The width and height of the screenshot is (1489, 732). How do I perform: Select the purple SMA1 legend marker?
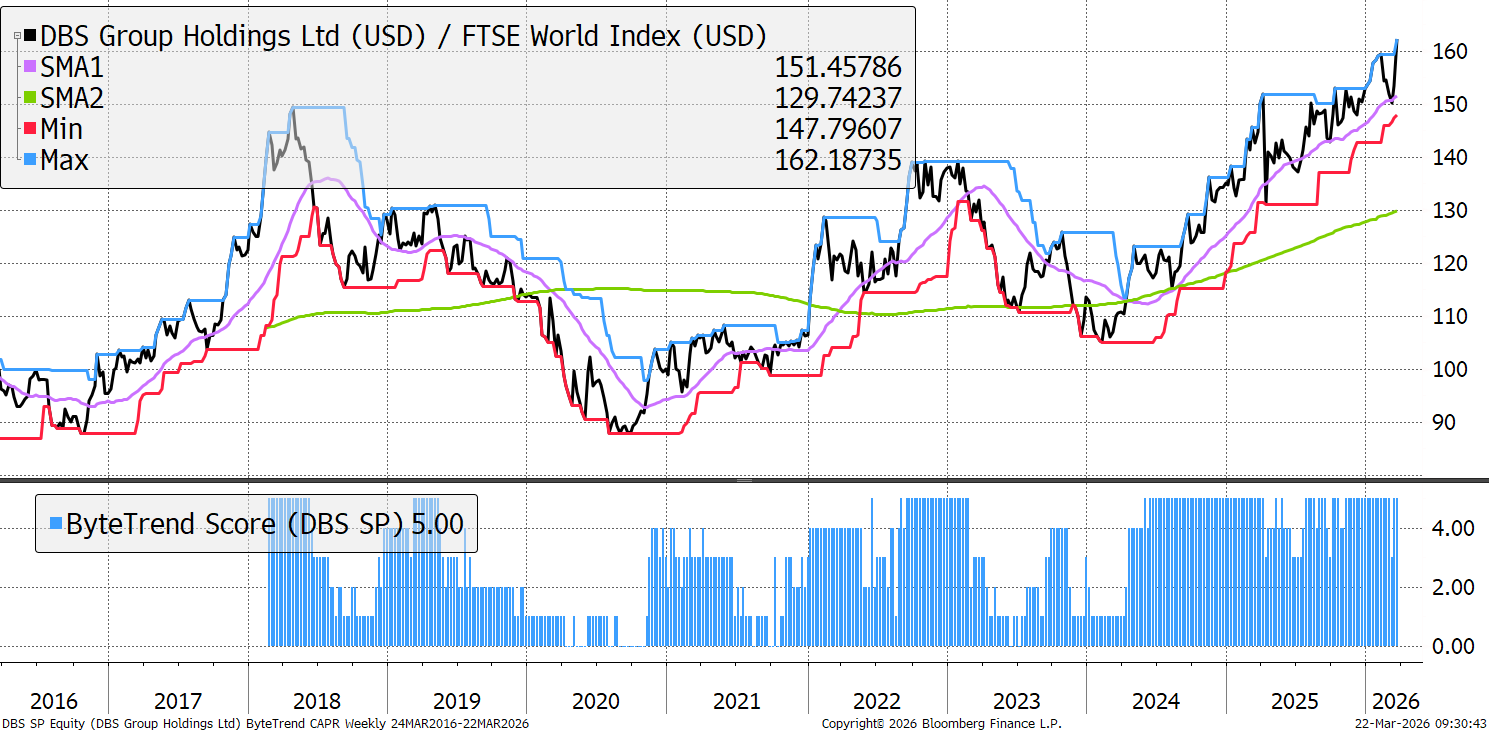pos(32,68)
